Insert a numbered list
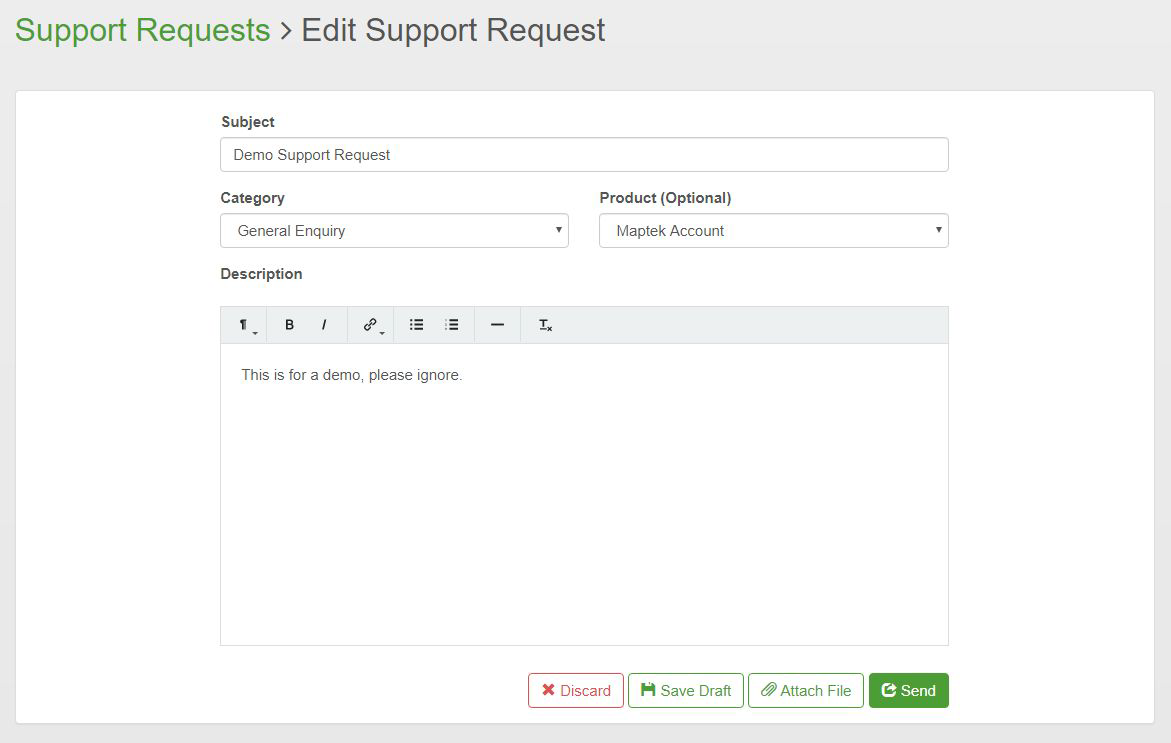 pos(452,325)
